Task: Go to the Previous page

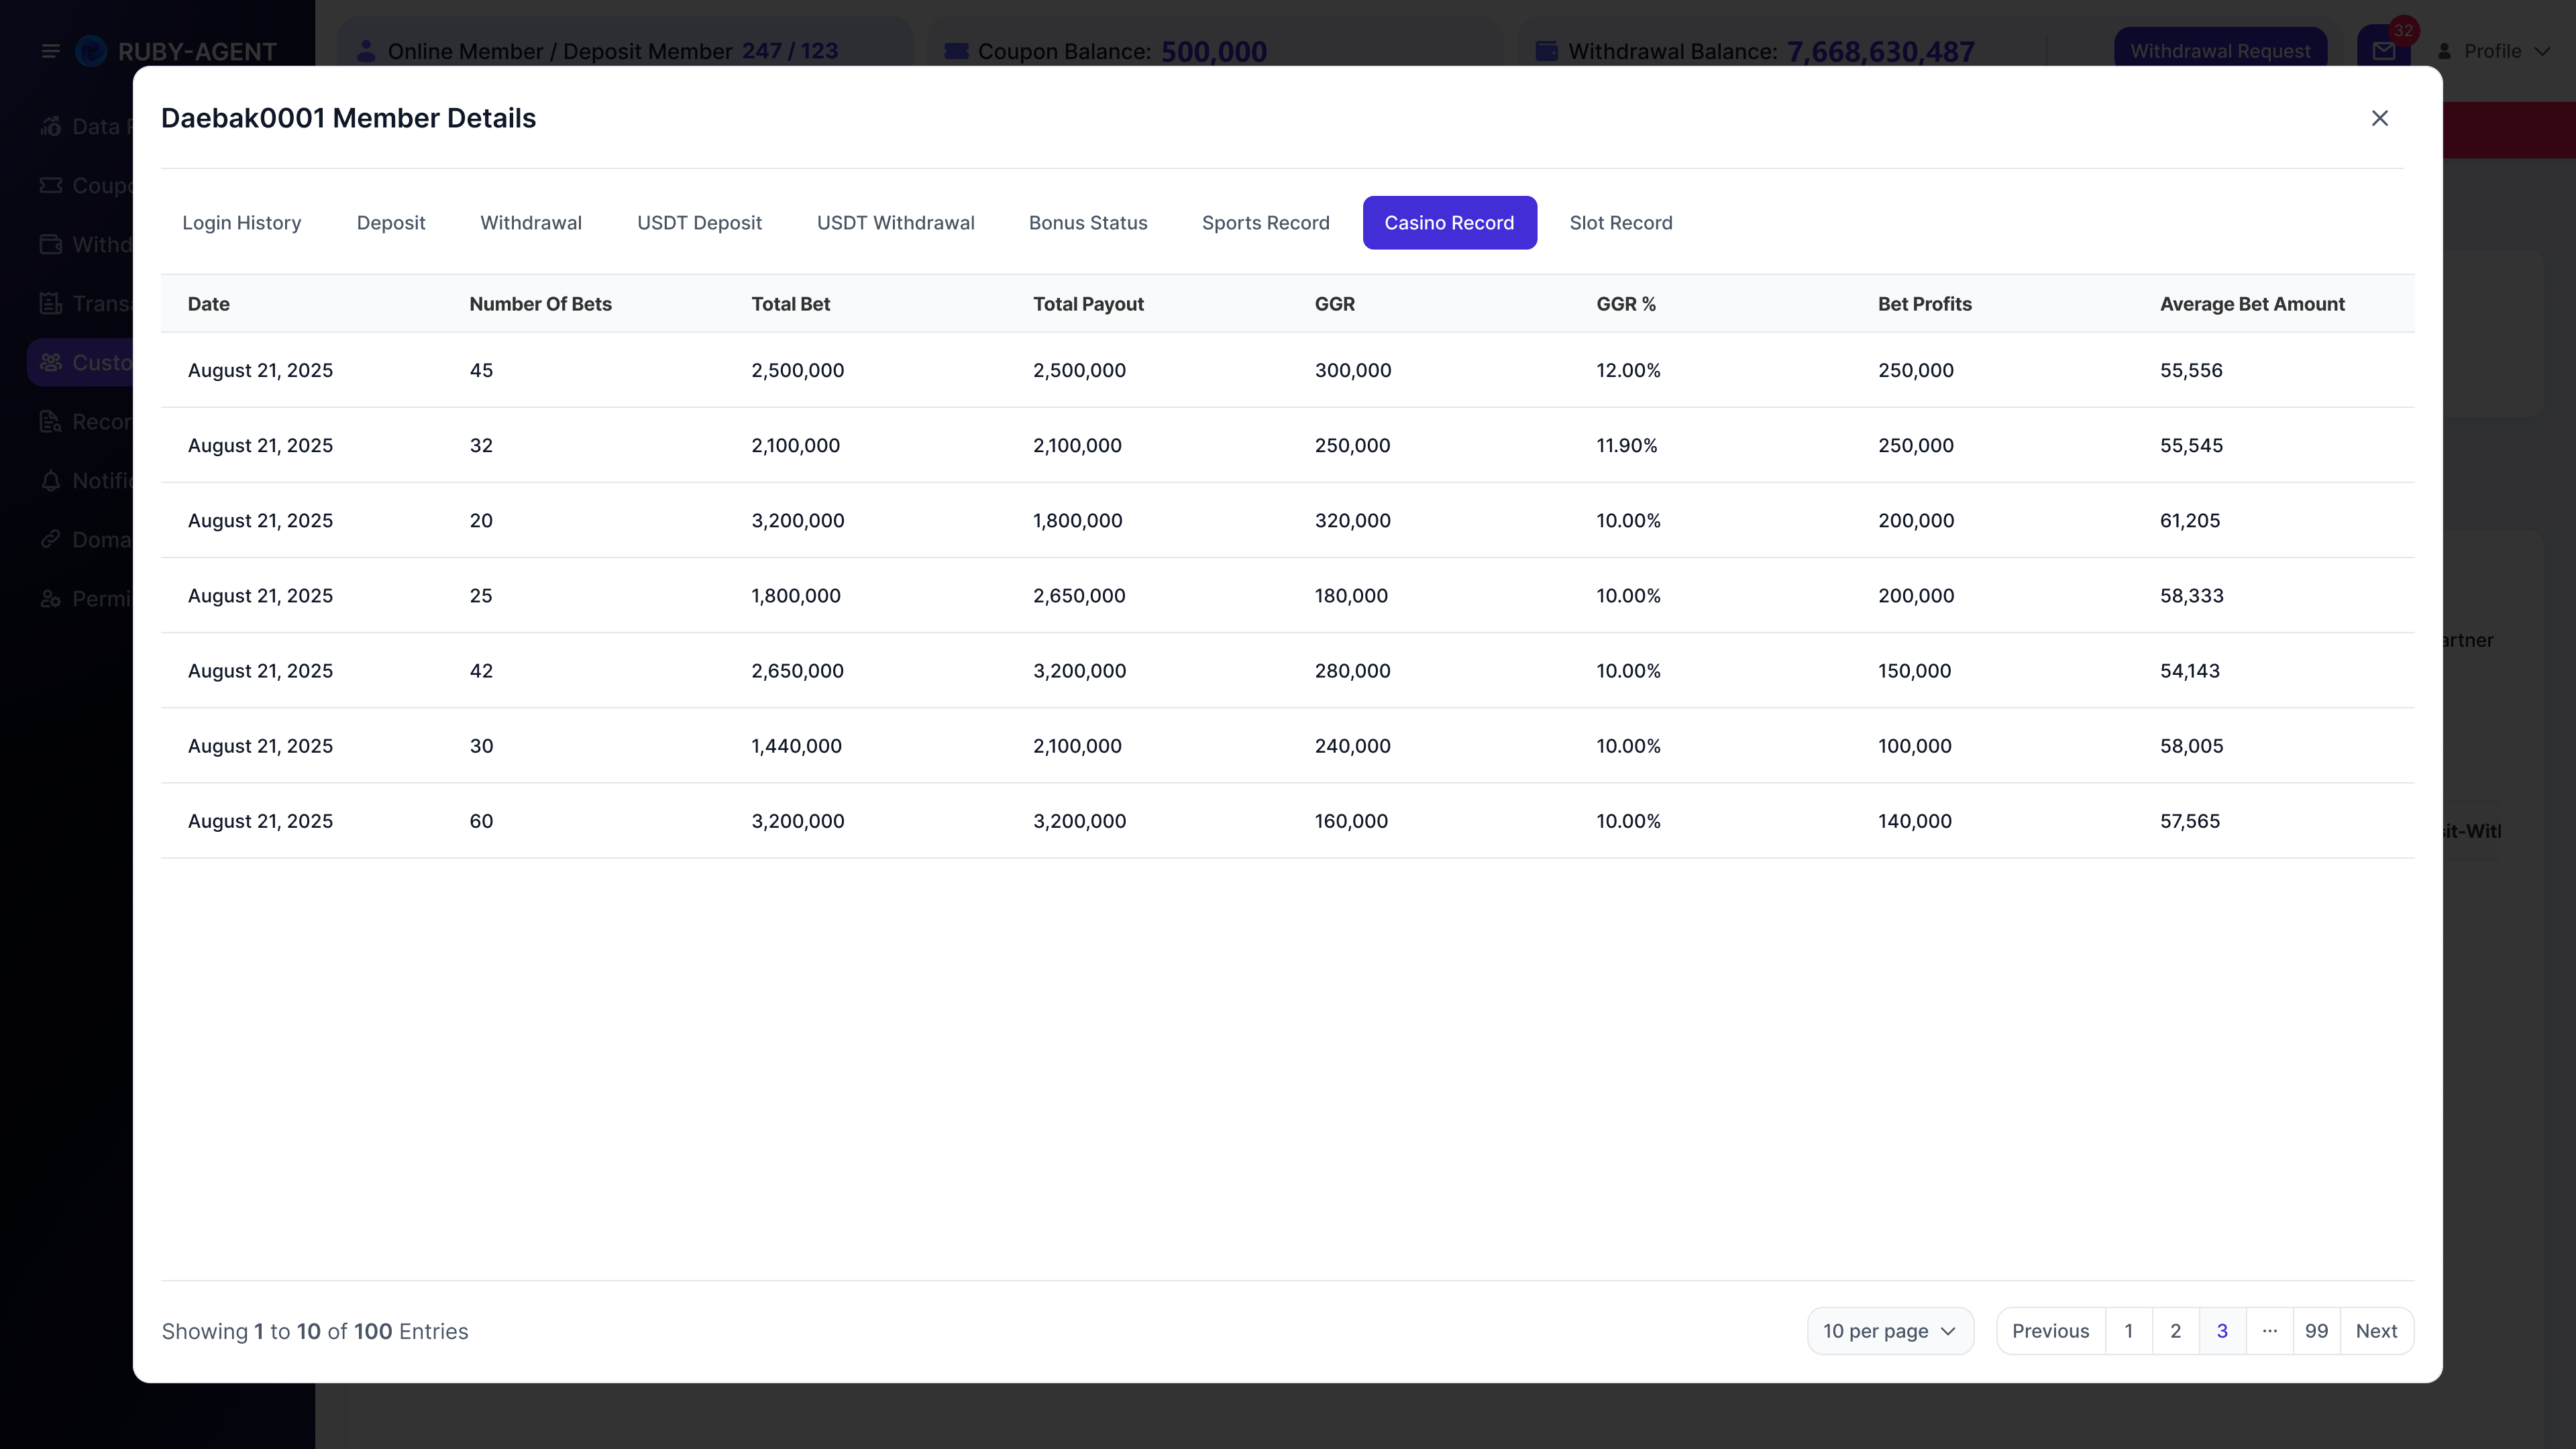Action: click(2050, 1331)
